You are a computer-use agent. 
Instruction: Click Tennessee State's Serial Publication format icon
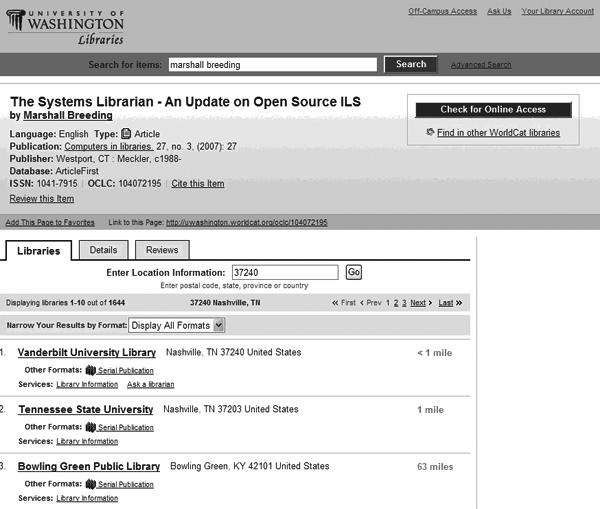90,427
